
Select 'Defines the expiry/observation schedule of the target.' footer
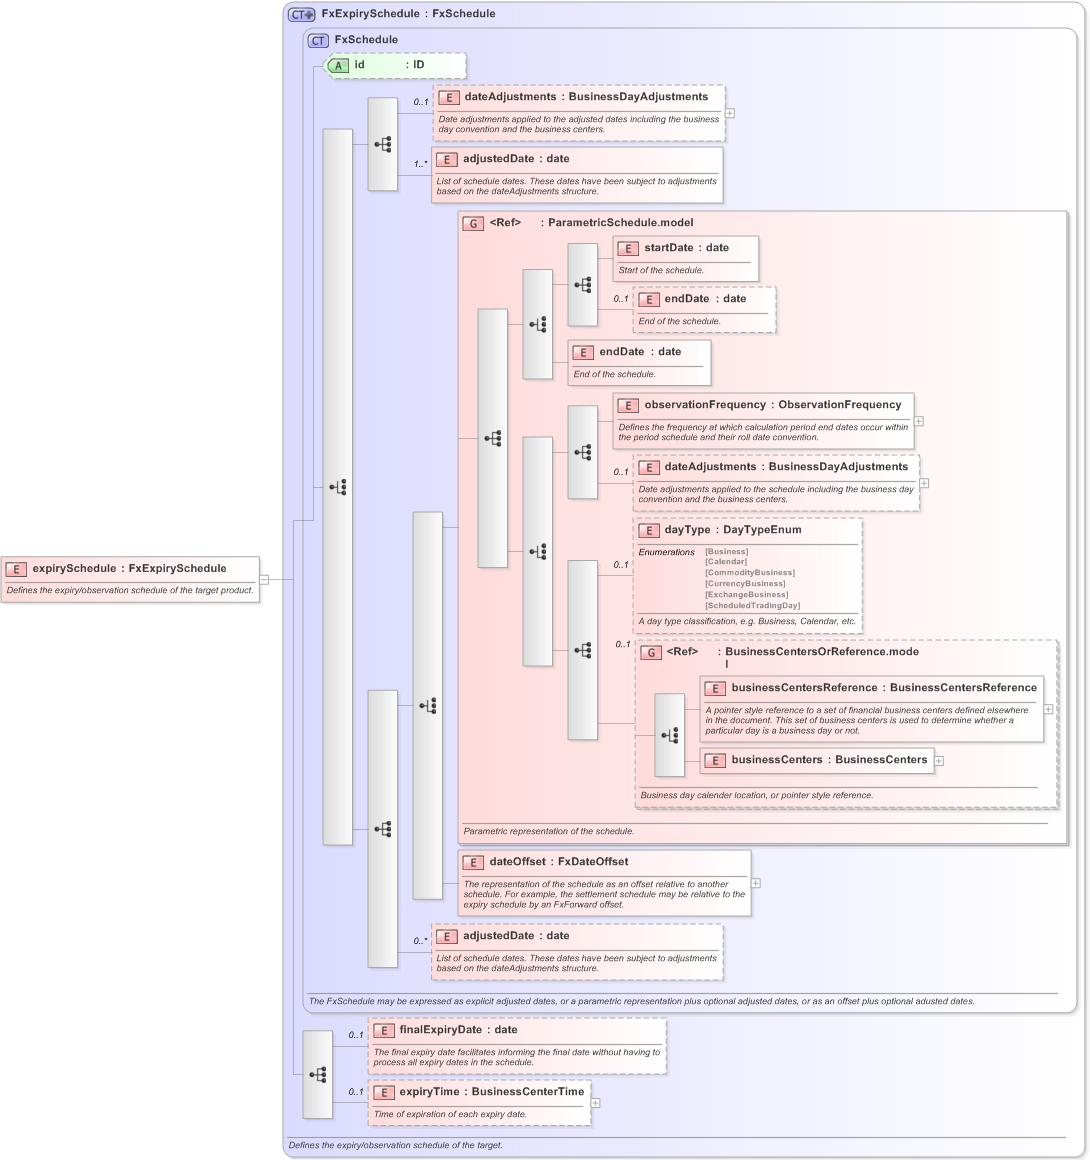(x=395, y=1145)
